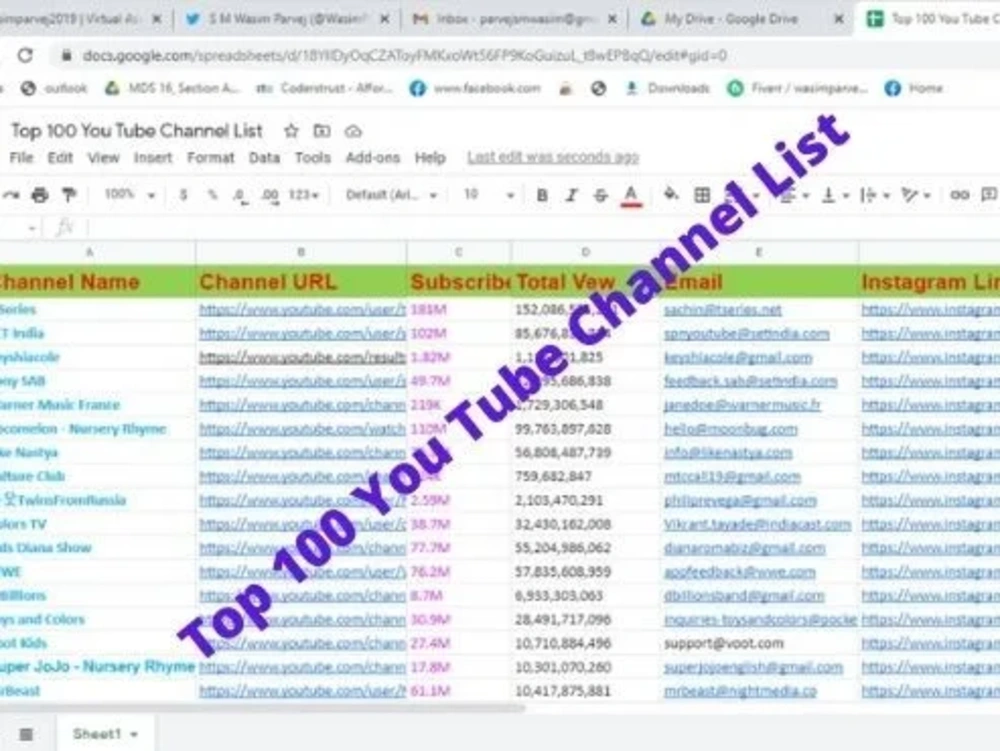
Task: Click the borders icon
Action: (x=702, y=195)
